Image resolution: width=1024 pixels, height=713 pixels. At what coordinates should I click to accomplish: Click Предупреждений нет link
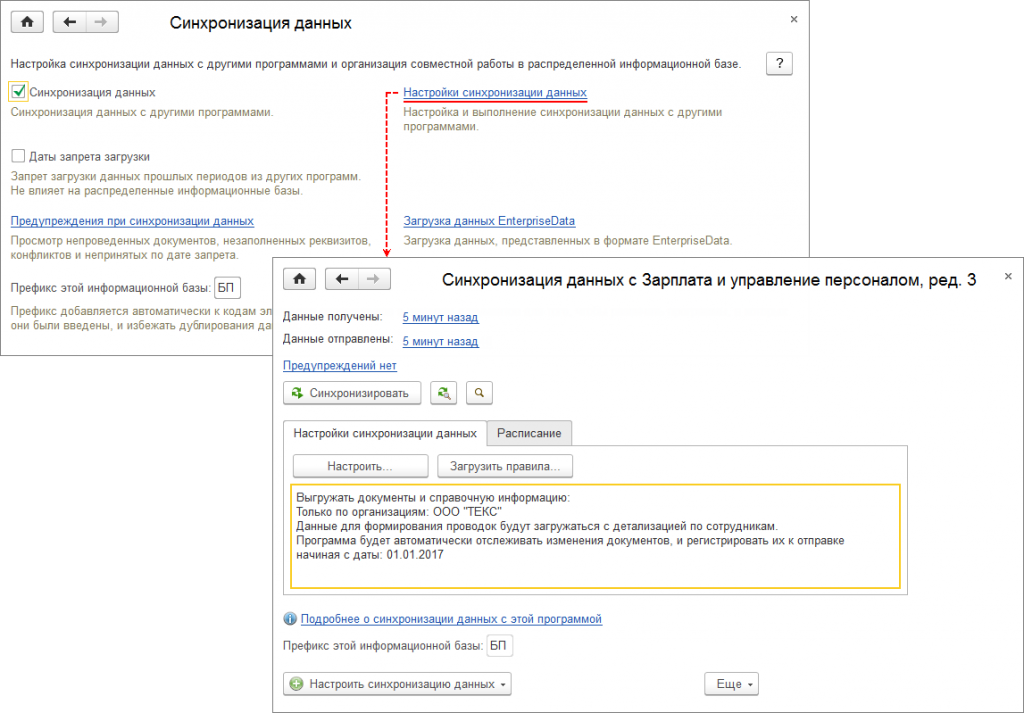[340, 366]
